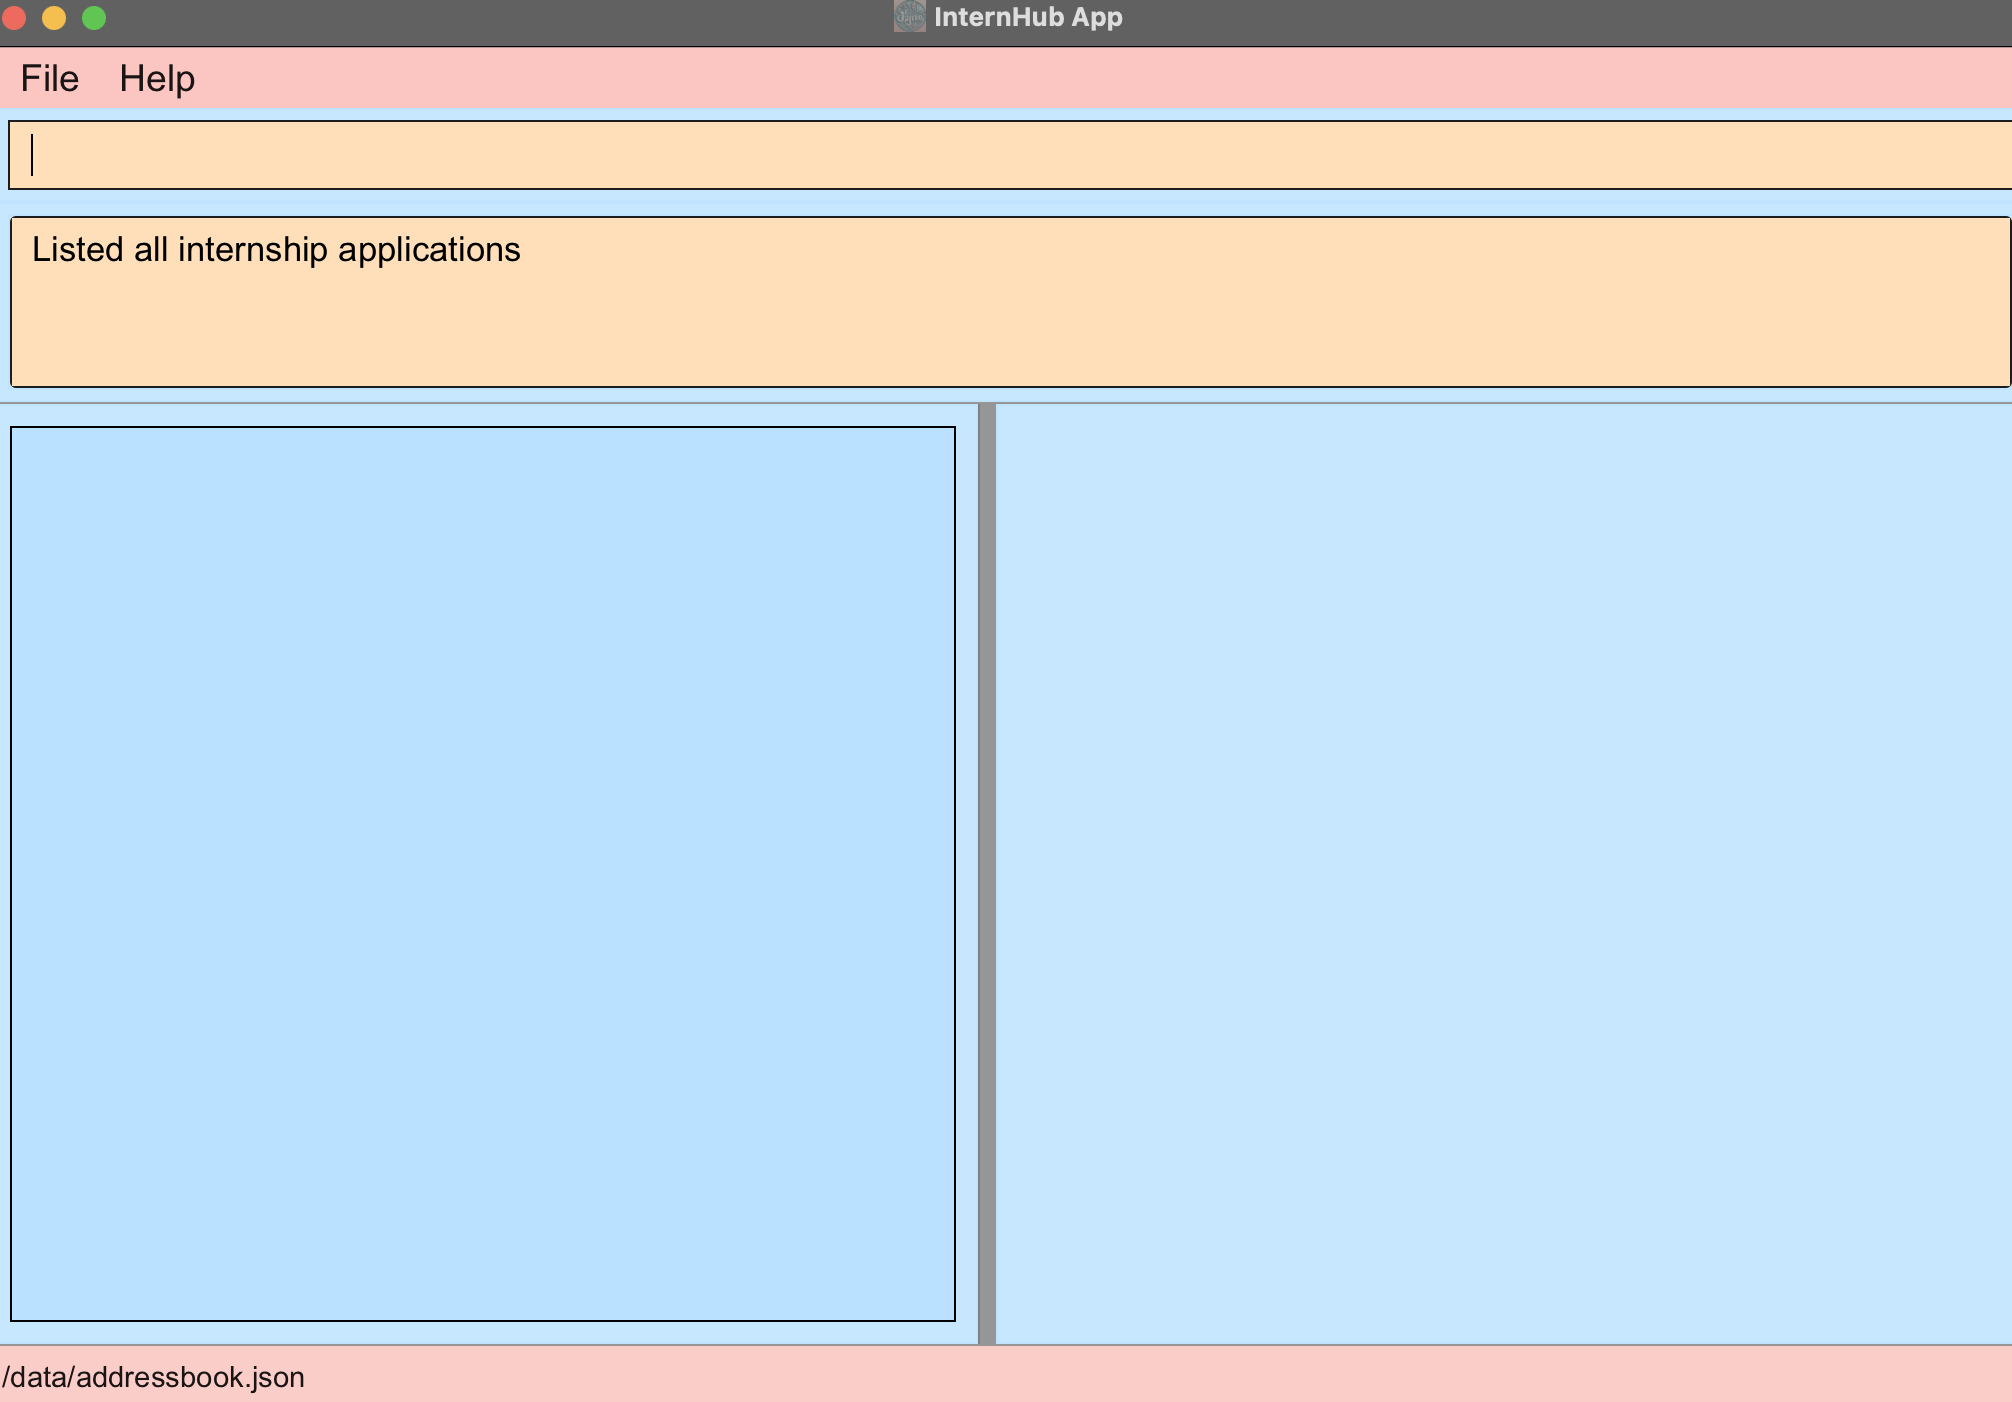Click blue gap between command and result boxes
This screenshot has height=1402, width=2012.
[1000, 203]
